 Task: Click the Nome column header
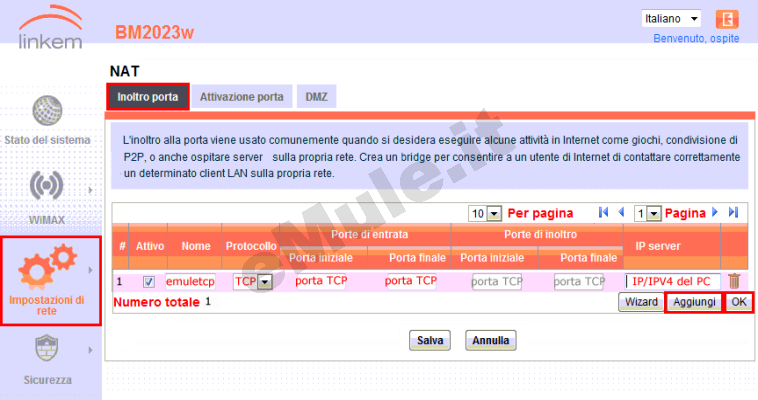[x=196, y=246]
